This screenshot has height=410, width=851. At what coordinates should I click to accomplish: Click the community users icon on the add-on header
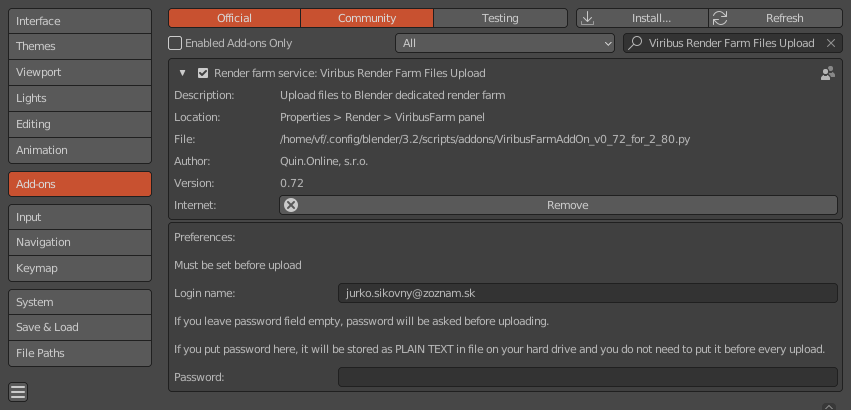coord(827,73)
